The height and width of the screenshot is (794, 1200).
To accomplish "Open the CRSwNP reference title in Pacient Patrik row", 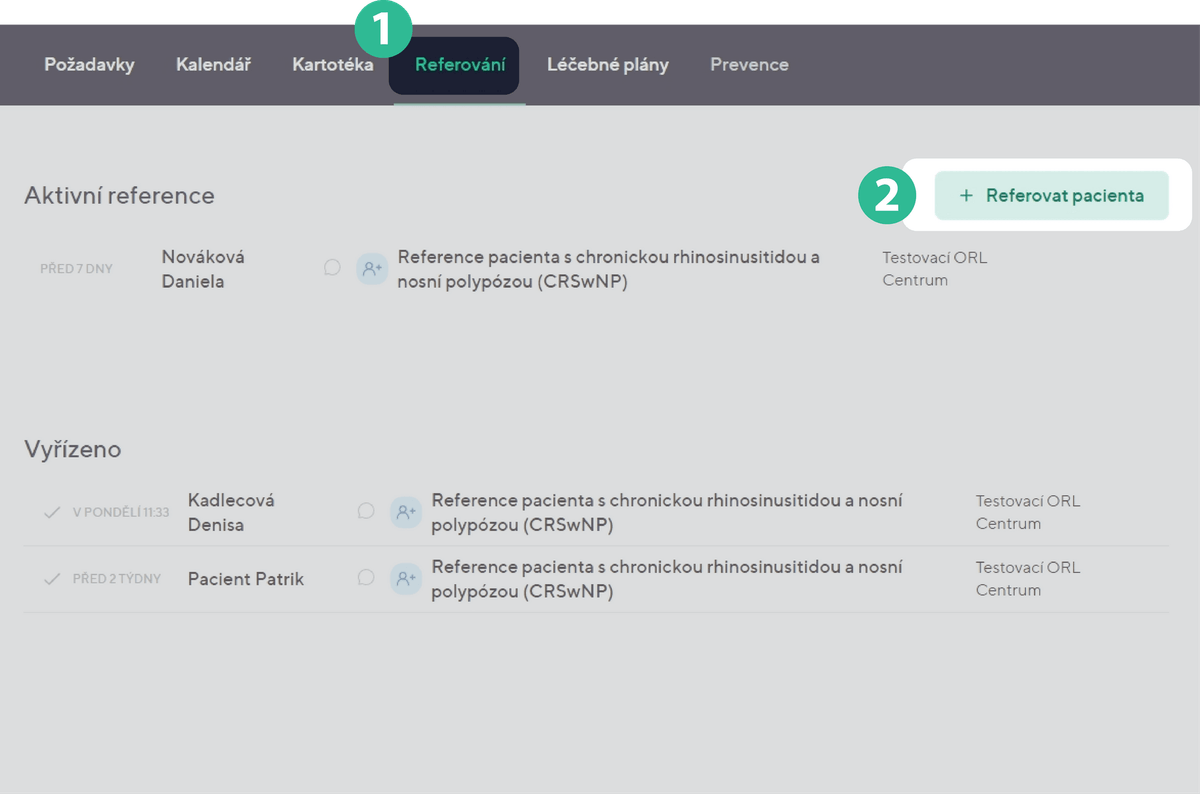I will [666, 579].
